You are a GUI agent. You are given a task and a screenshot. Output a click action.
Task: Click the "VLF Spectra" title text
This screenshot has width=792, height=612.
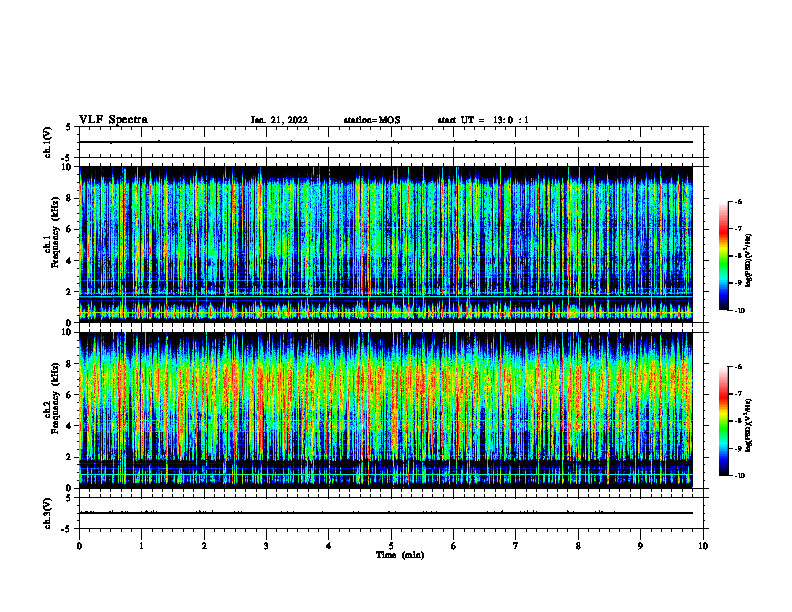[x=113, y=120]
